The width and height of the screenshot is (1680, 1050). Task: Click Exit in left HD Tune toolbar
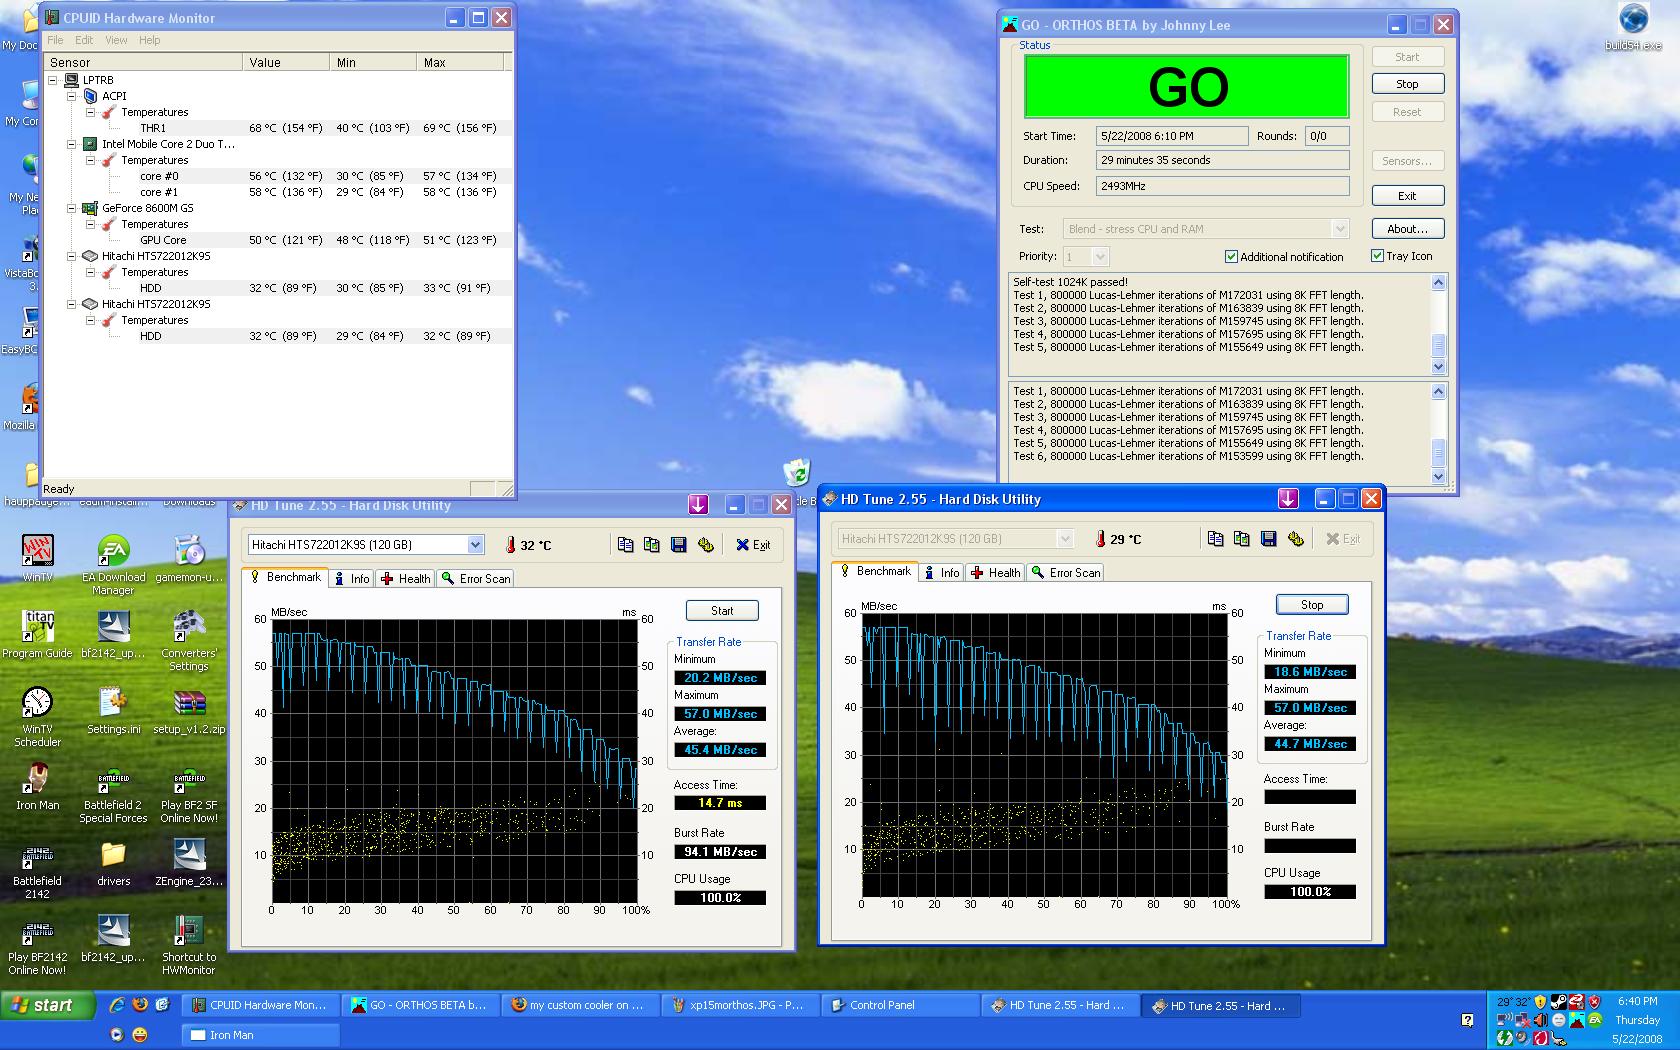[753, 545]
